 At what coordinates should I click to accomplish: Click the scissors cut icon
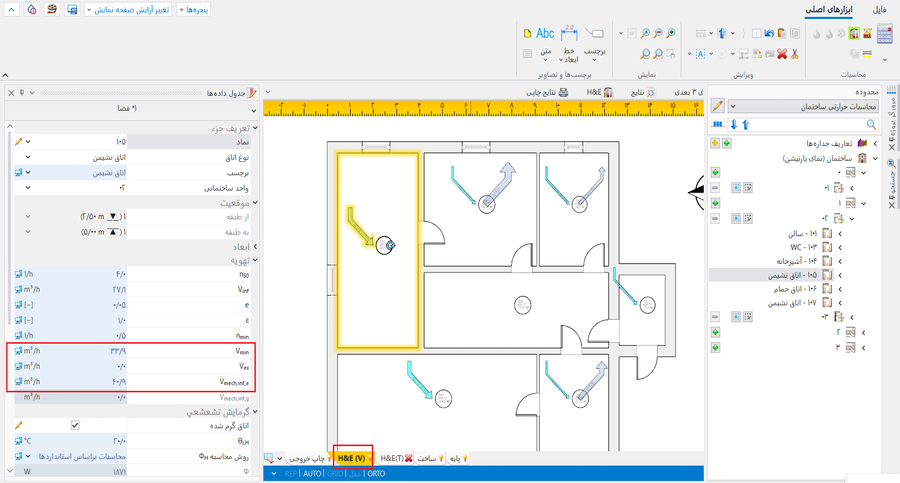[x=793, y=53]
